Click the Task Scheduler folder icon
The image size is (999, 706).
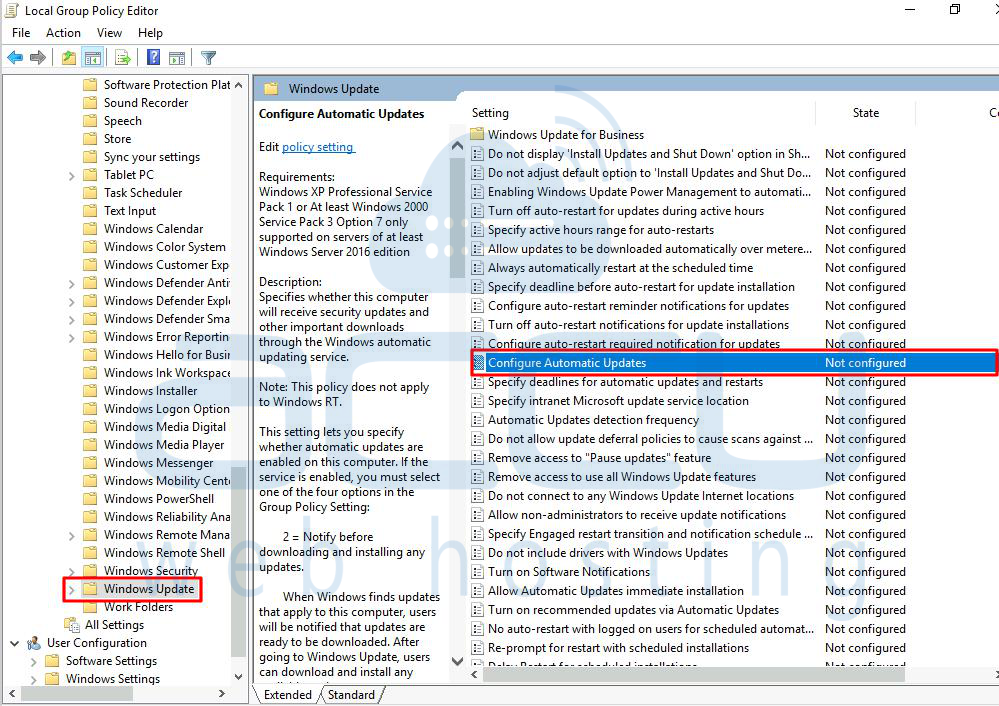point(90,192)
